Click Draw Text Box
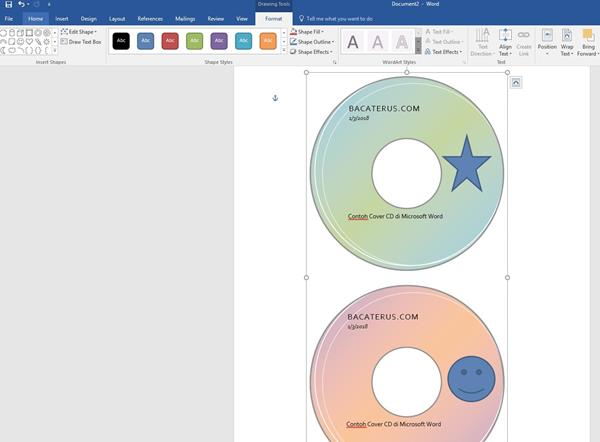 point(81,42)
